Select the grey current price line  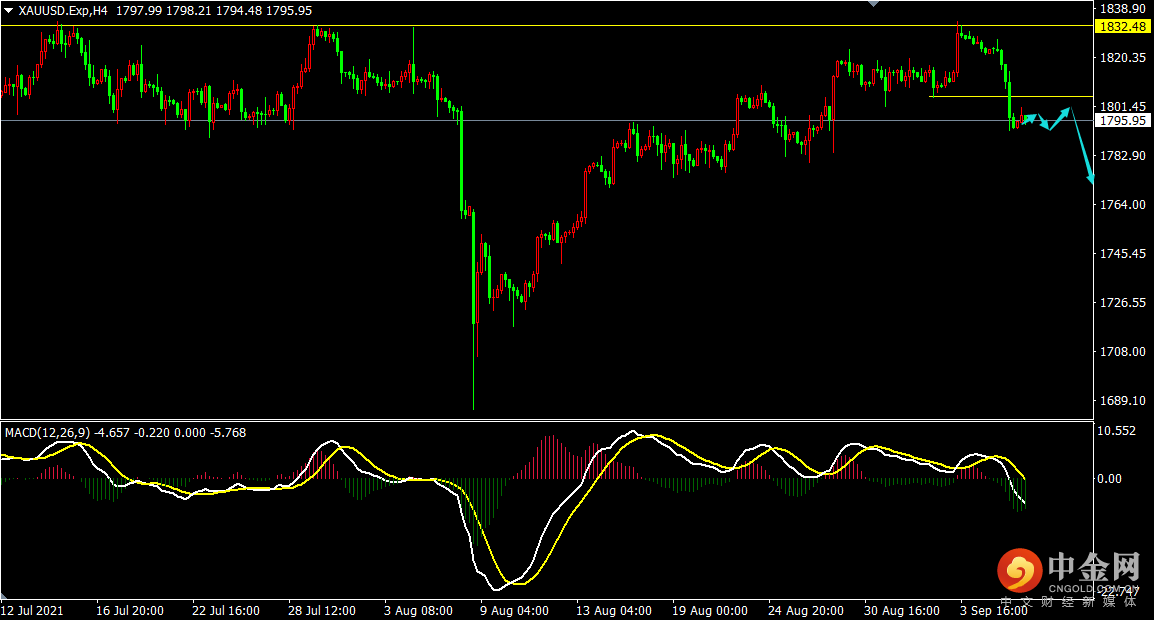tap(547, 121)
